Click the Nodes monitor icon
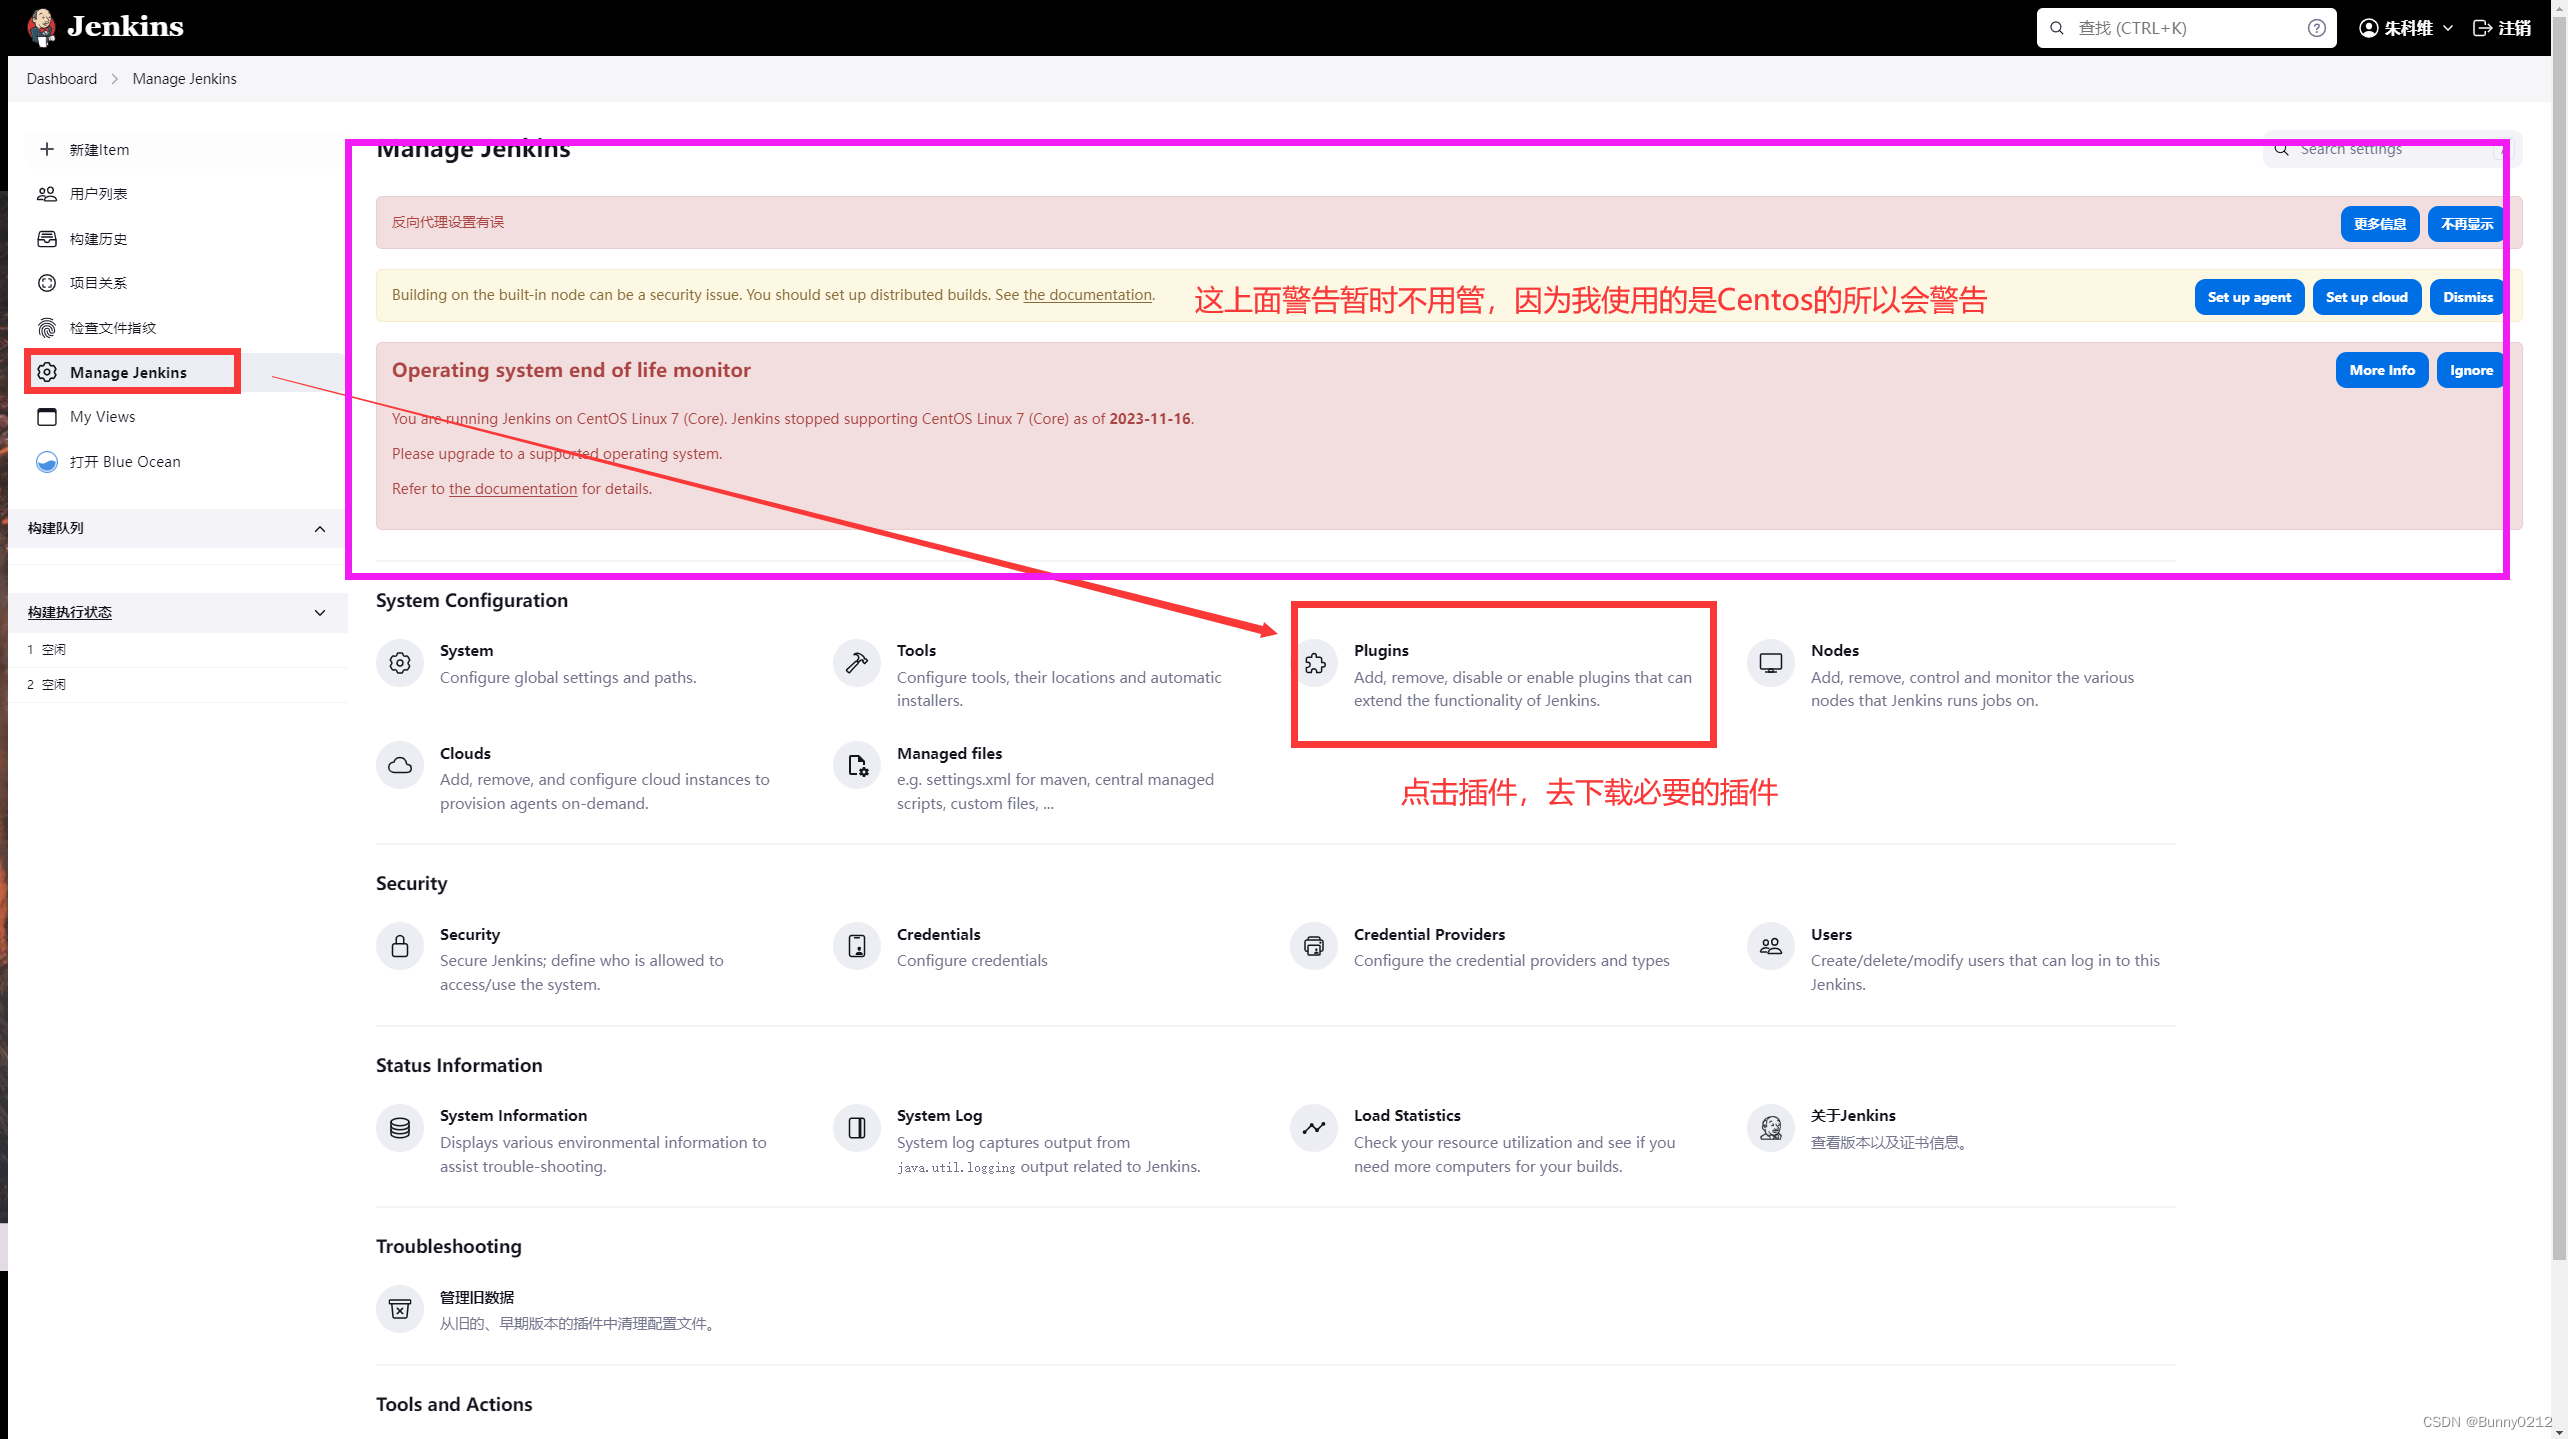2568x1439 pixels. [1771, 663]
